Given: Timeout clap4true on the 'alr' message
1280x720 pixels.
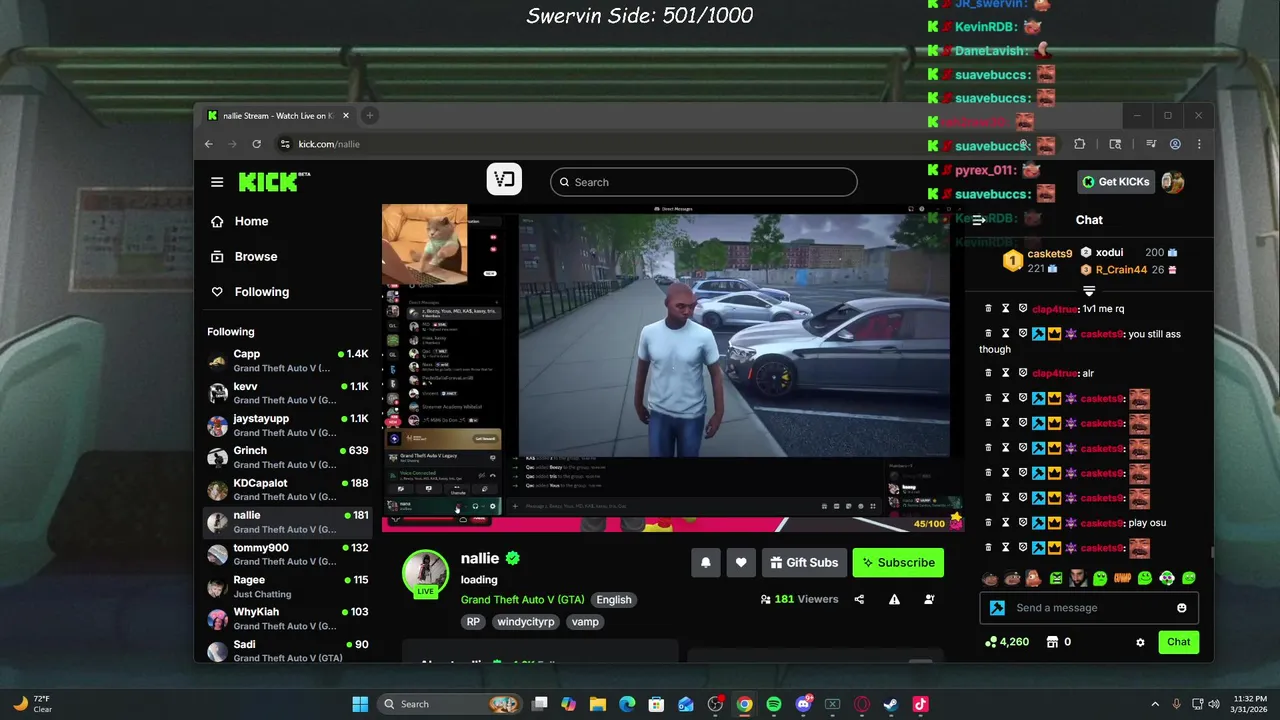Looking at the screenshot, I should (1006, 373).
